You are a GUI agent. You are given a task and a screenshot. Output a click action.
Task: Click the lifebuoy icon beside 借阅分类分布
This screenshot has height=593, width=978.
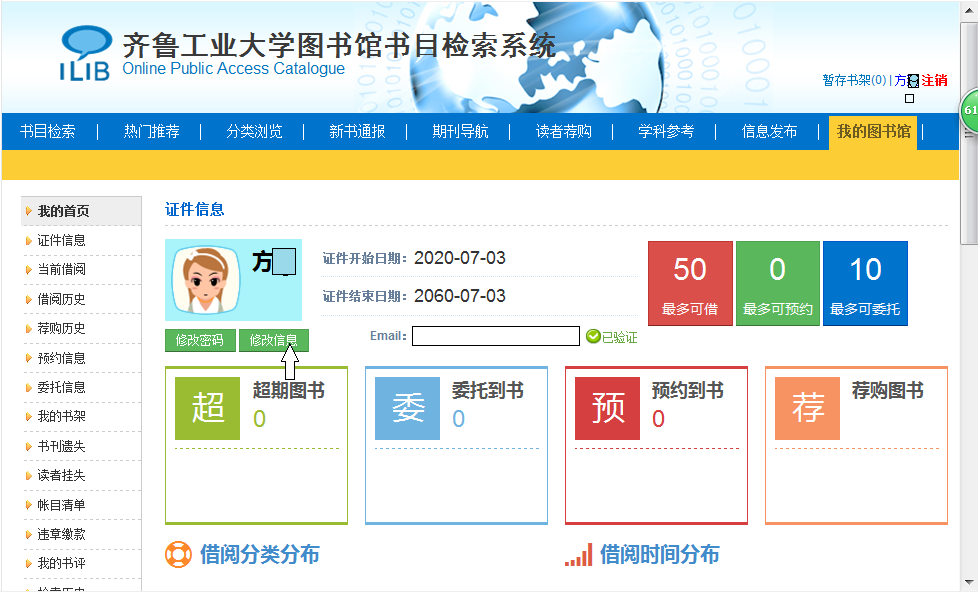pyautogui.click(x=178, y=554)
